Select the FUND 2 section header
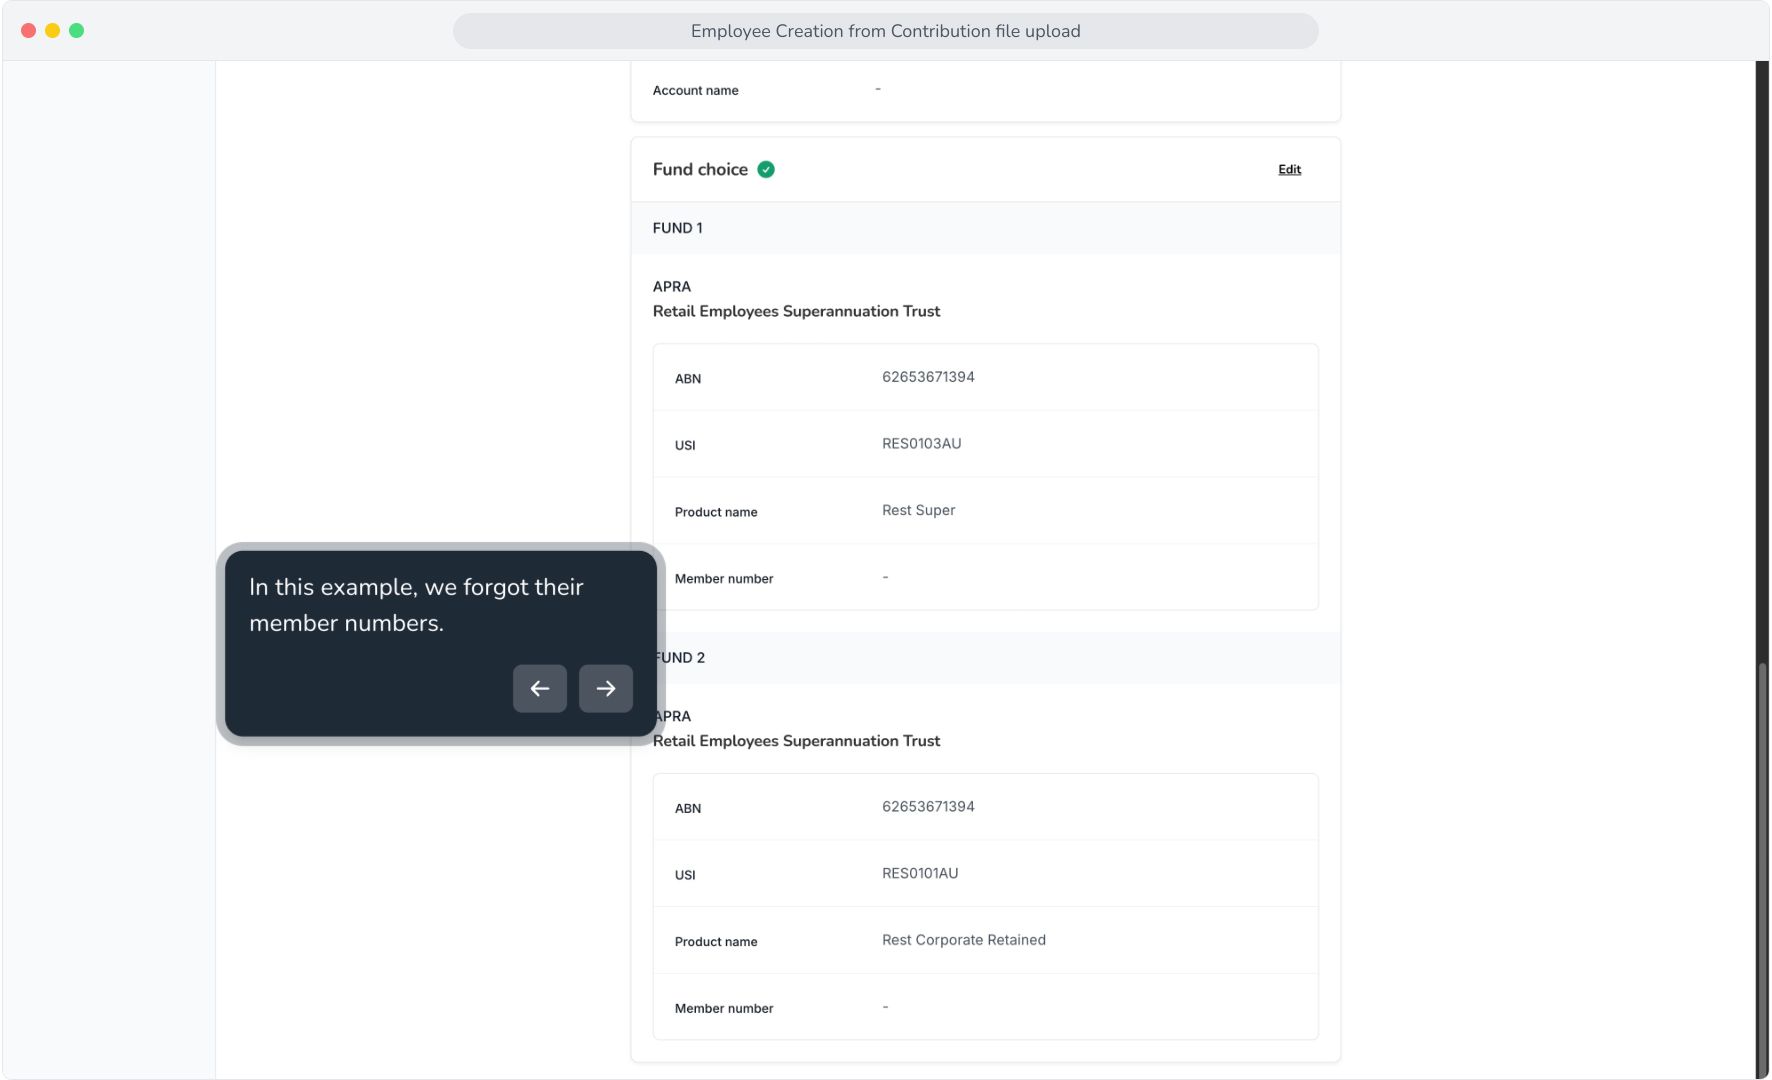Image resolution: width=1772 pixels, height=1080 pixels. pyautogui.click(x=985, y=658)
